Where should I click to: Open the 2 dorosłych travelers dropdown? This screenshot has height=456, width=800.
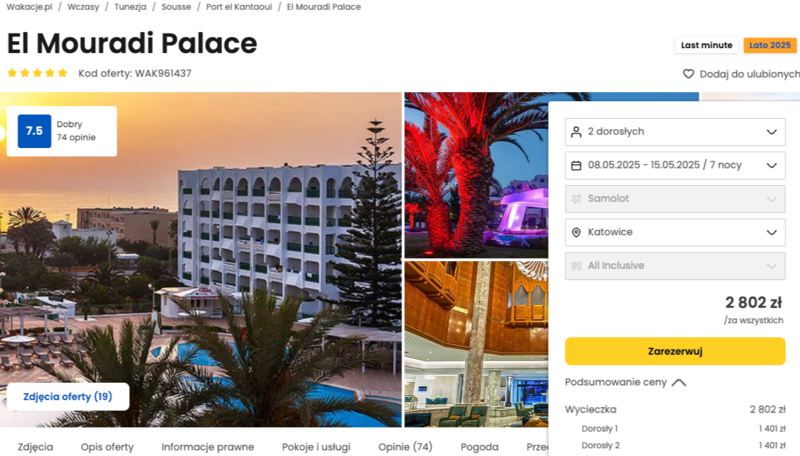(675, 132)
